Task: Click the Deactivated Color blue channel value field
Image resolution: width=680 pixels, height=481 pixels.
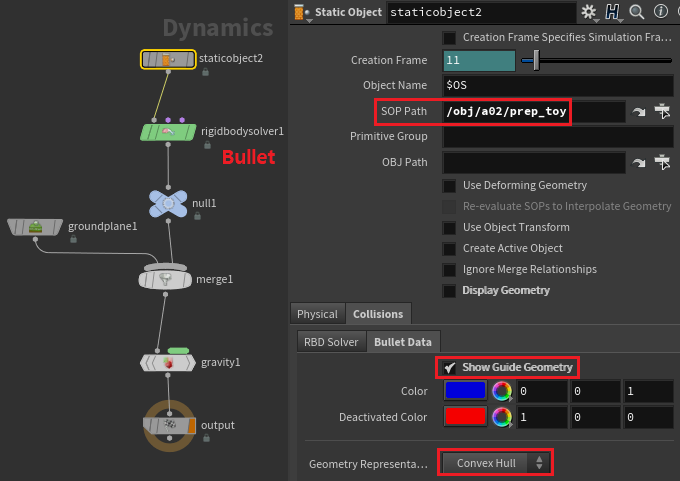Action: (648, 417)
